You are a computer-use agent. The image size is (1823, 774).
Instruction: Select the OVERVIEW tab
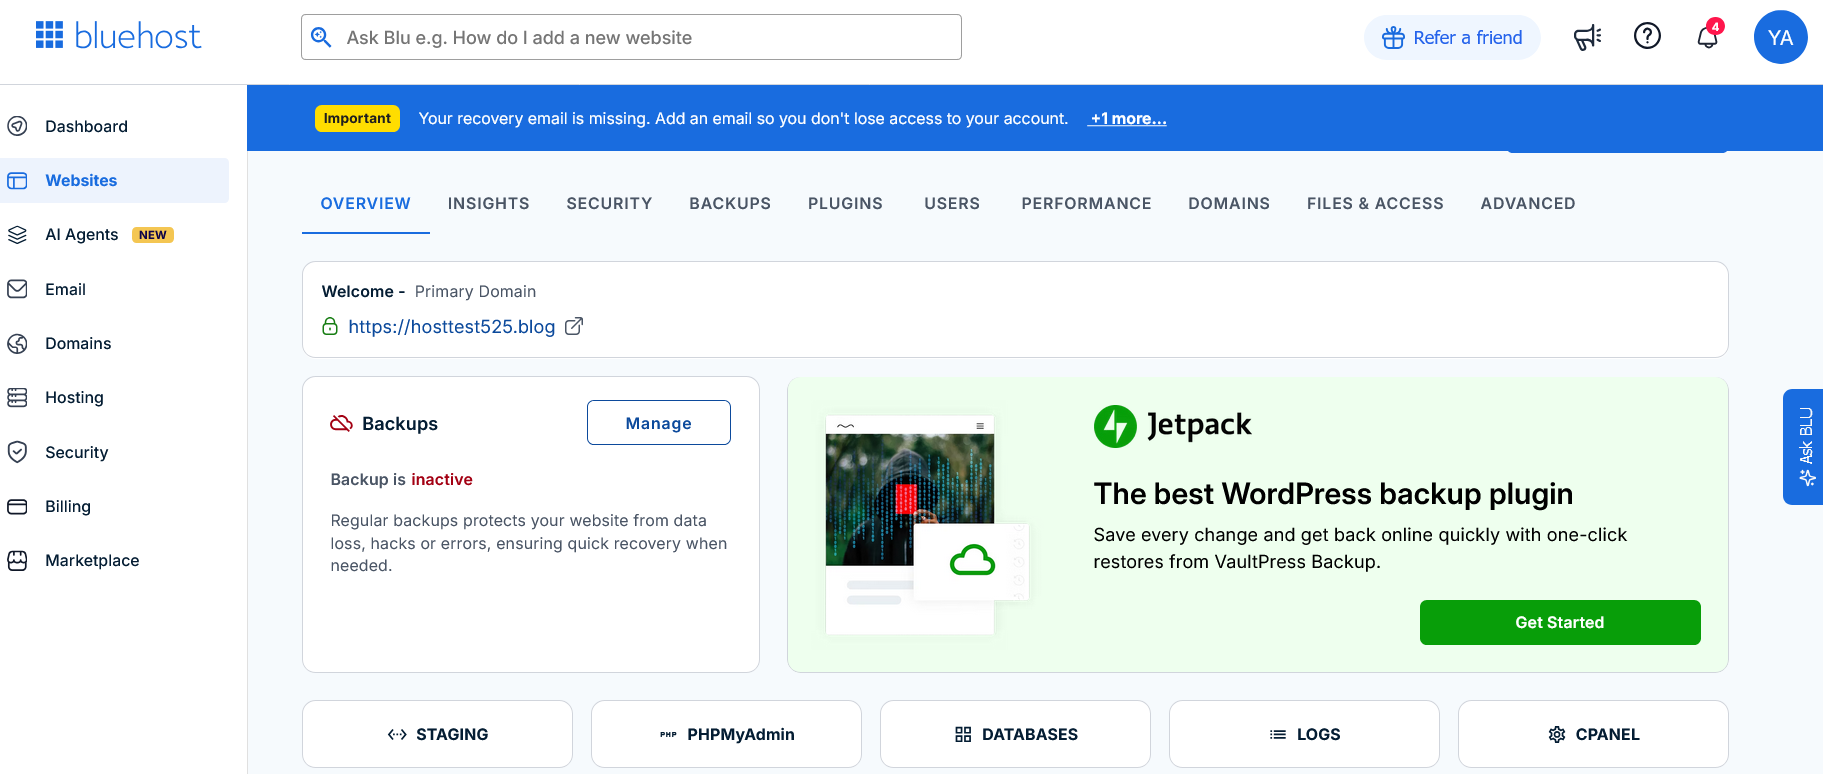point(366,203)
